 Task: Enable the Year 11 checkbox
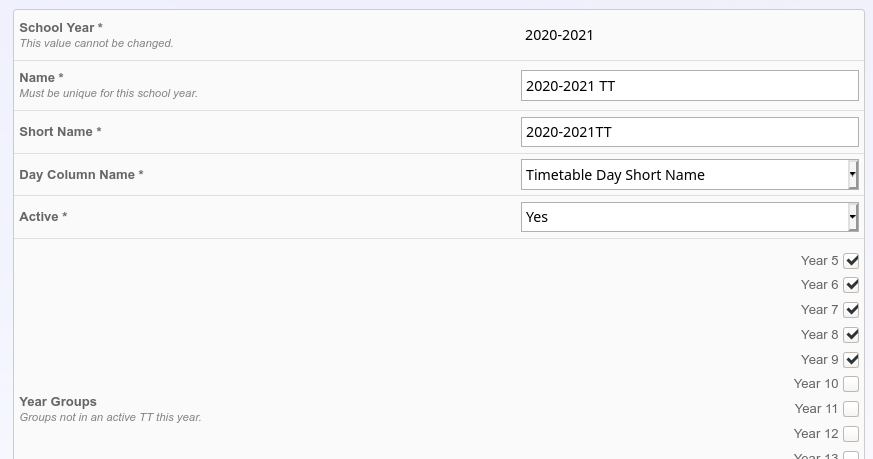[851, 409]
